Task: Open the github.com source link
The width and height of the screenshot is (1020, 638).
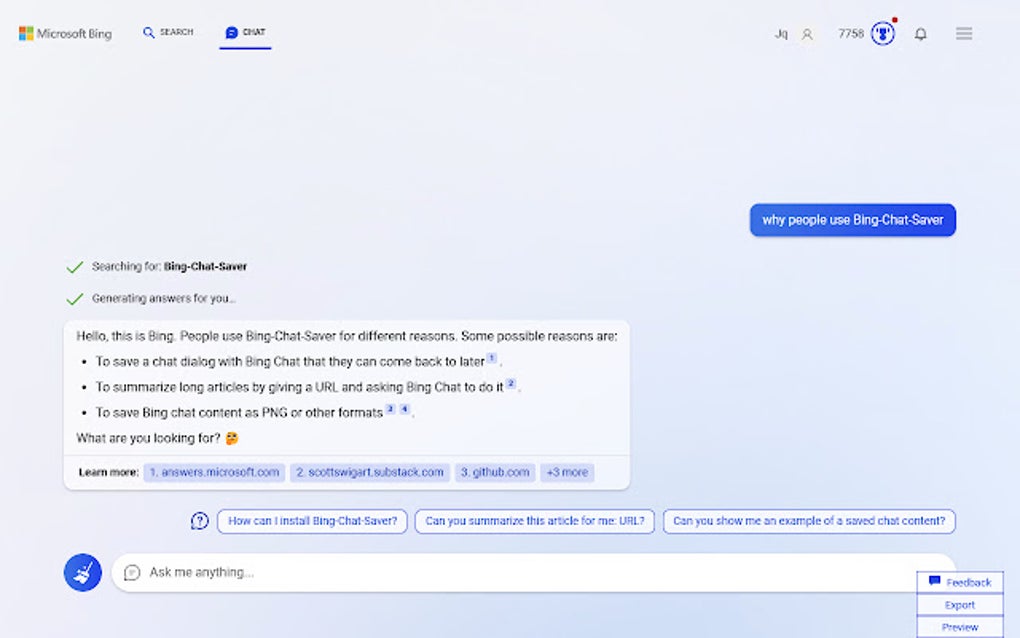Action: (x=494, y=472)
